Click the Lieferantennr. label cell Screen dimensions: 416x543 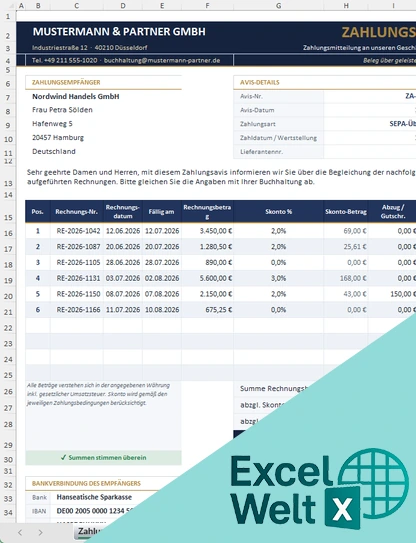pos(278,152)
